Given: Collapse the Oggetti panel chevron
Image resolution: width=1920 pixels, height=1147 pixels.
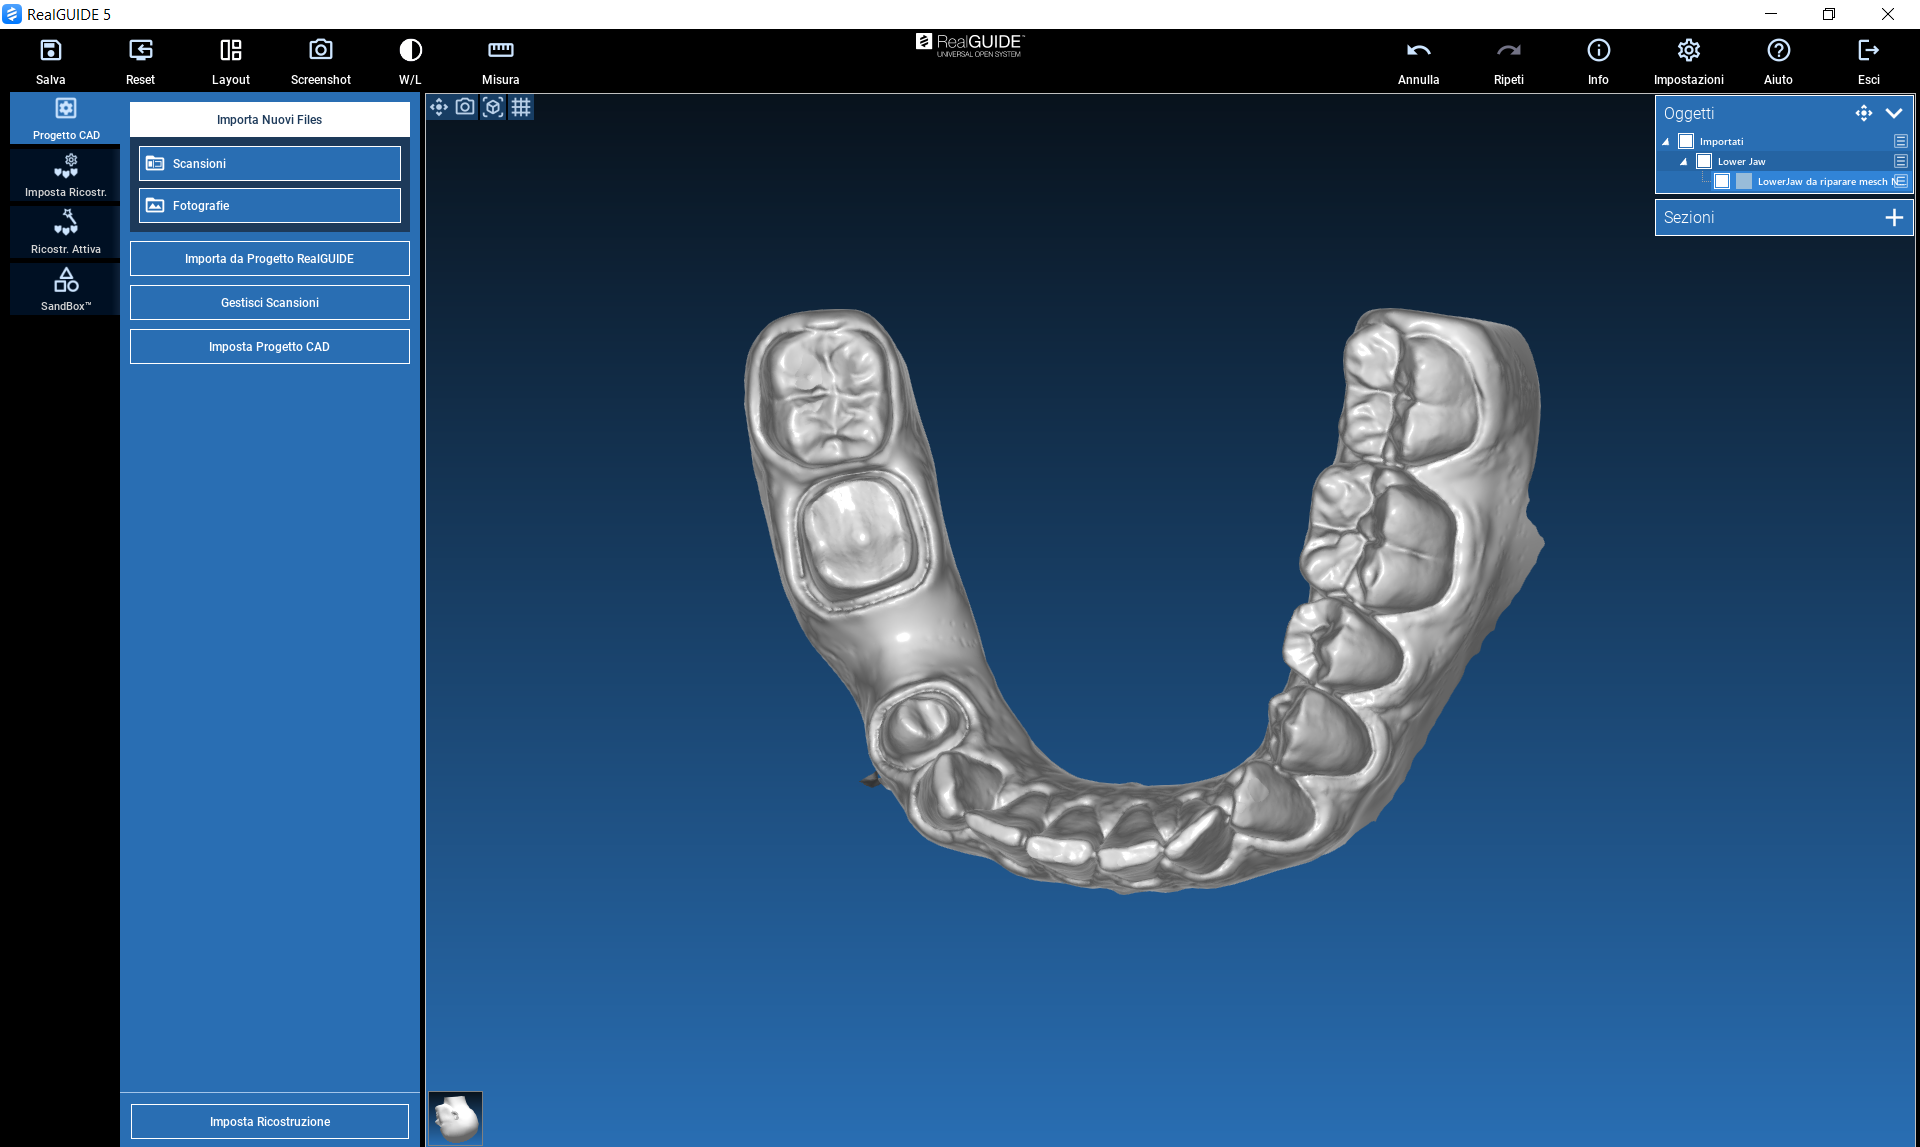Looking at the screenshot, I should [x=1894, y=113].
